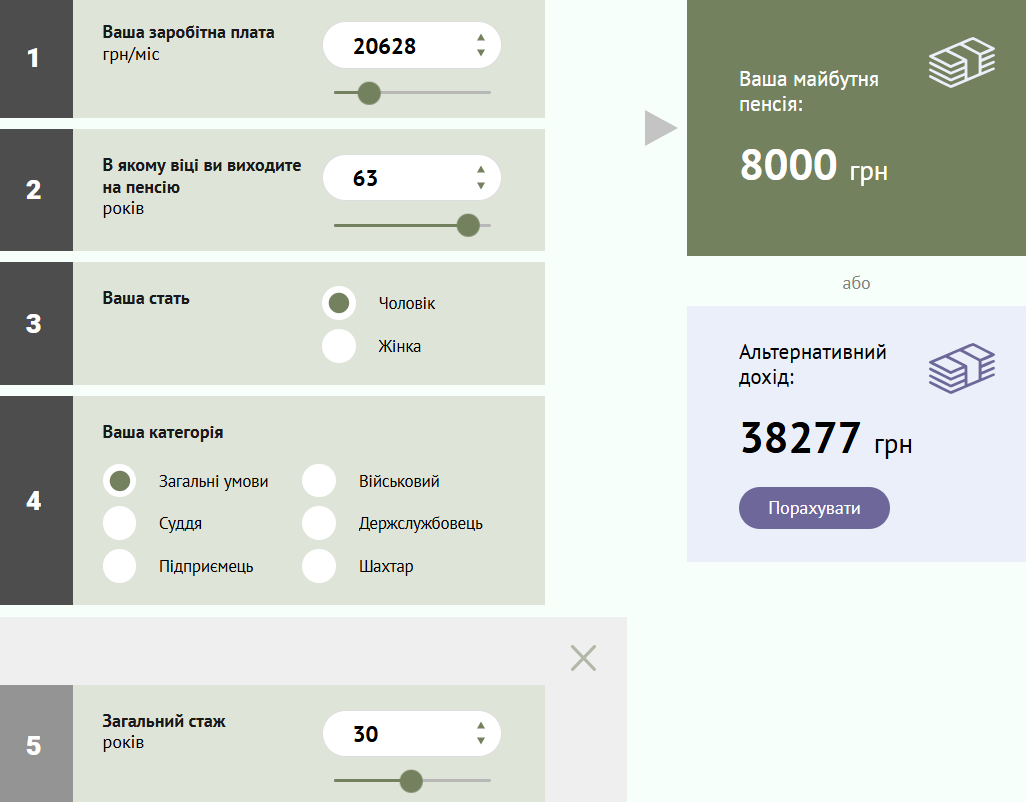Select the Жінка gender option
Screen dimensions: 1026x802
(339, 346)
